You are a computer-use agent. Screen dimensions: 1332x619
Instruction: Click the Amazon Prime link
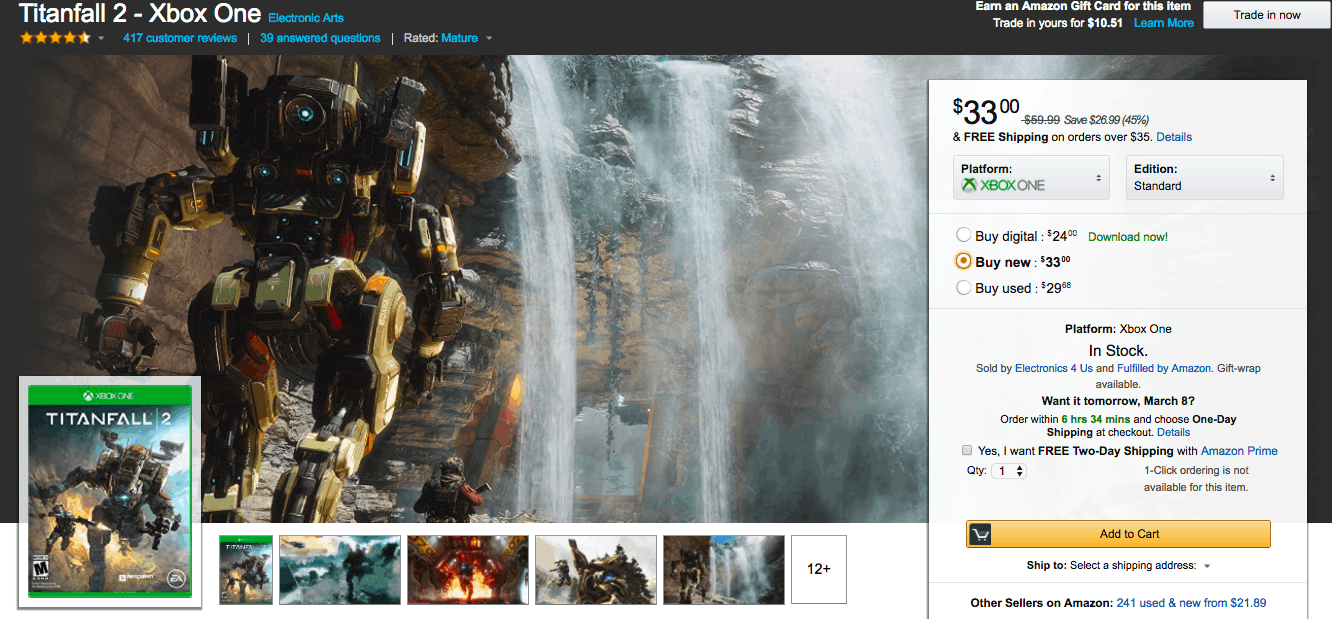tap(1239, 451)
